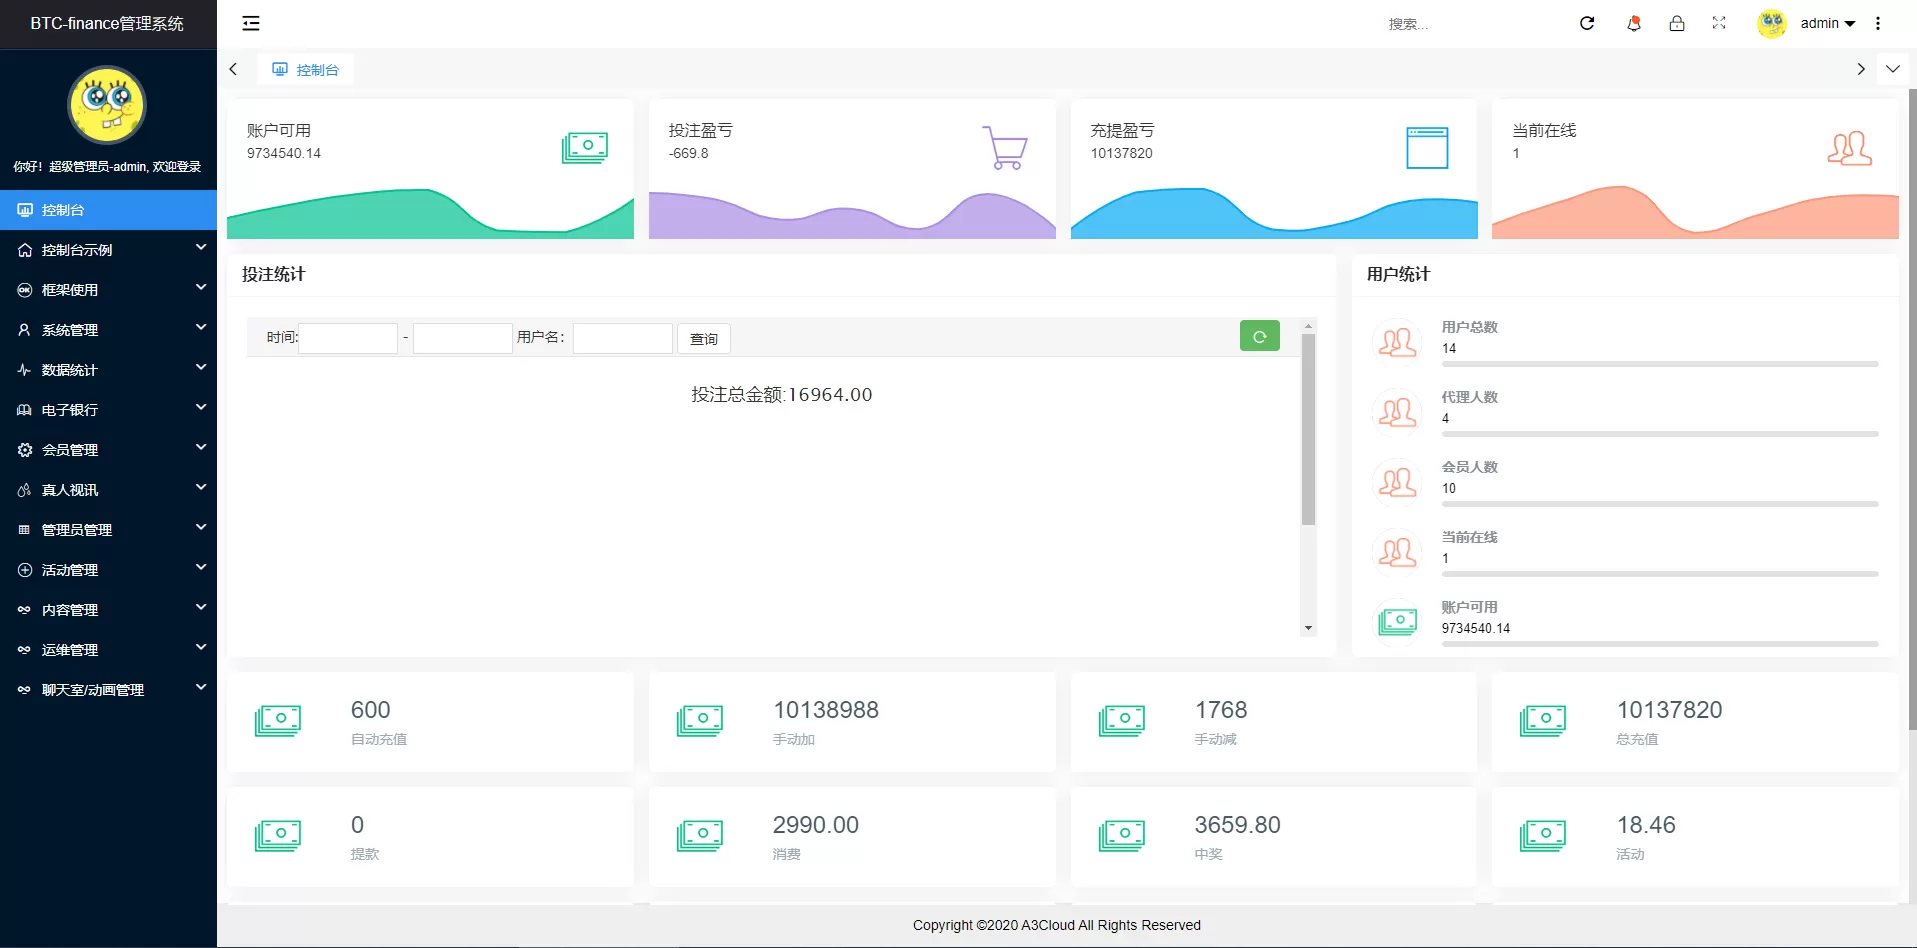Open the vertical three-dots more menu
Image resolution: width=1917 pixels, height=948 pixels.
point(1878,23)
